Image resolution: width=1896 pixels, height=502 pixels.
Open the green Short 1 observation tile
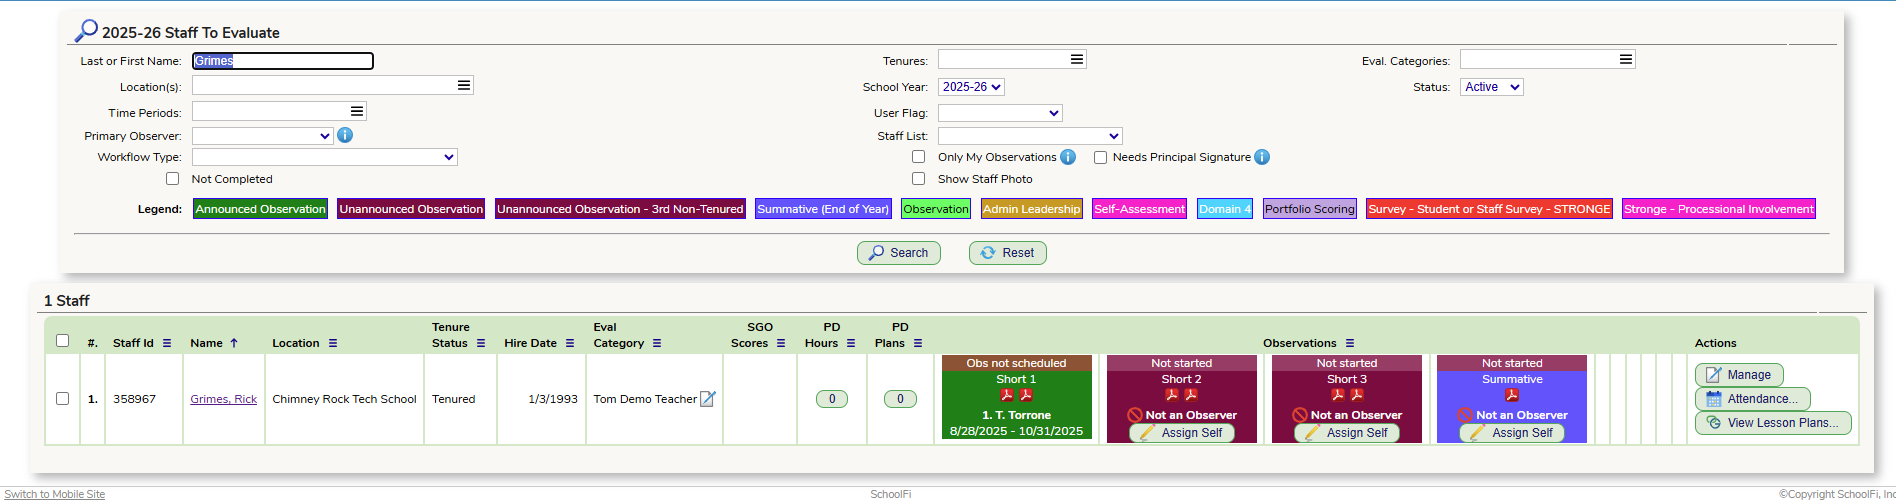click(1016, 399)
